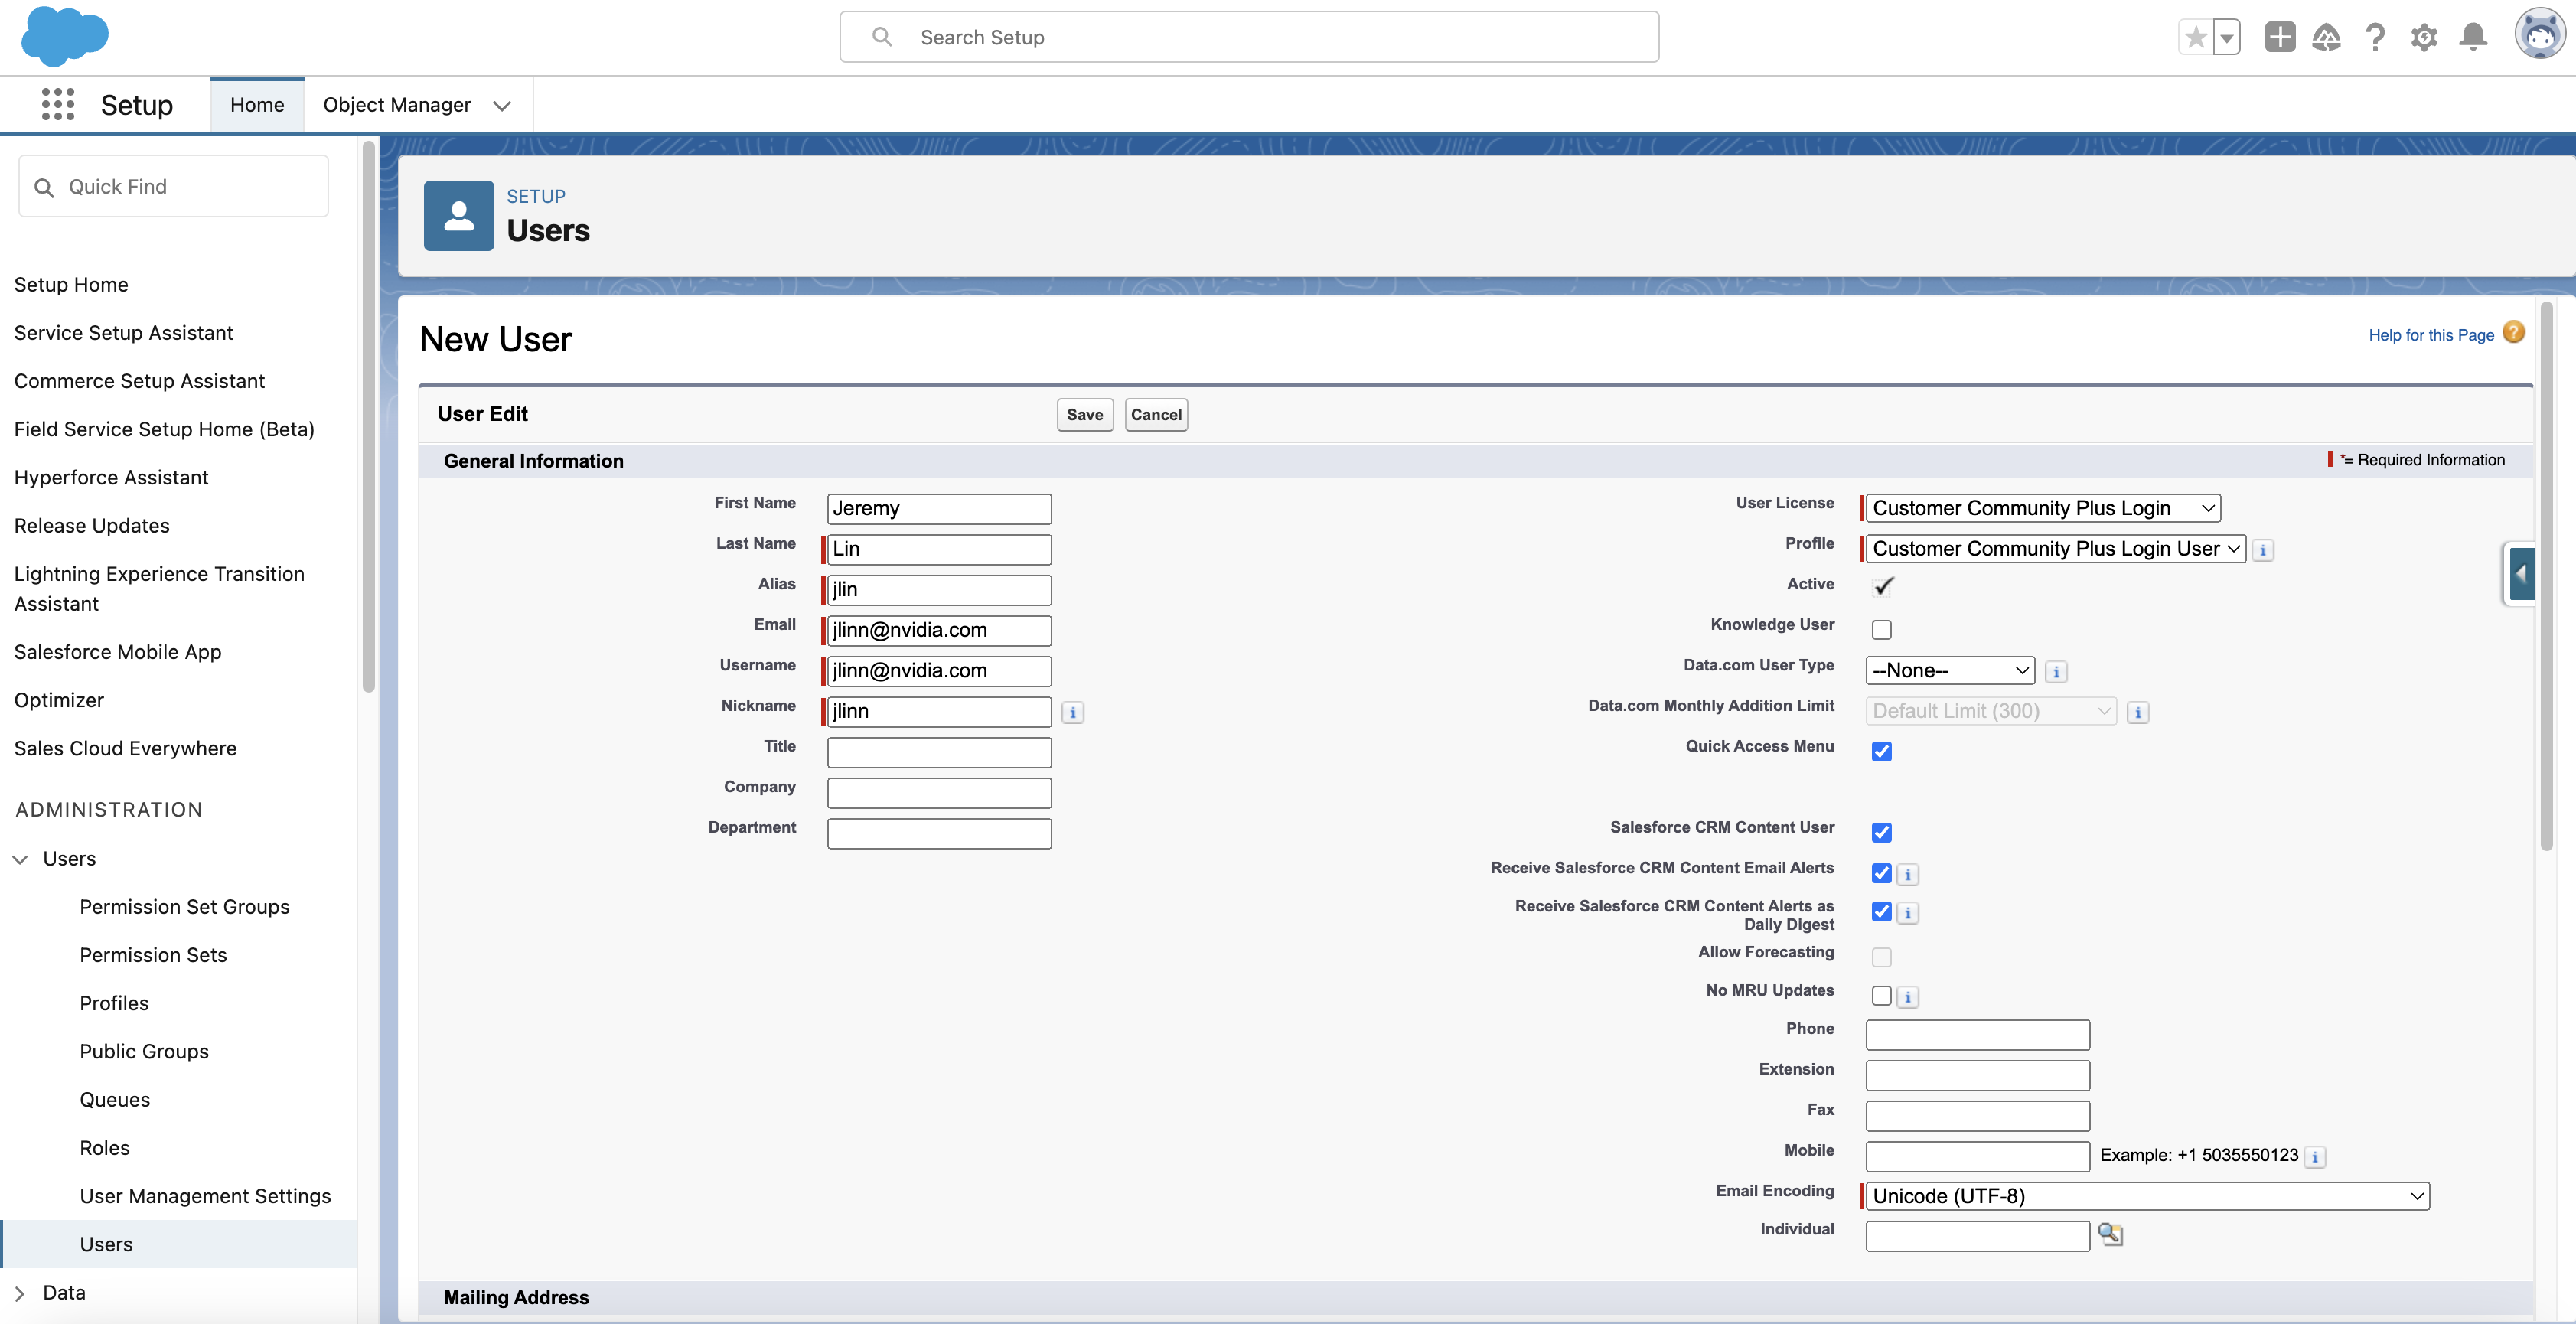The height and width of the screenshot is (1324, 2576).
Task: Open the Object Manager tab chevron
Action: (502, 105)
